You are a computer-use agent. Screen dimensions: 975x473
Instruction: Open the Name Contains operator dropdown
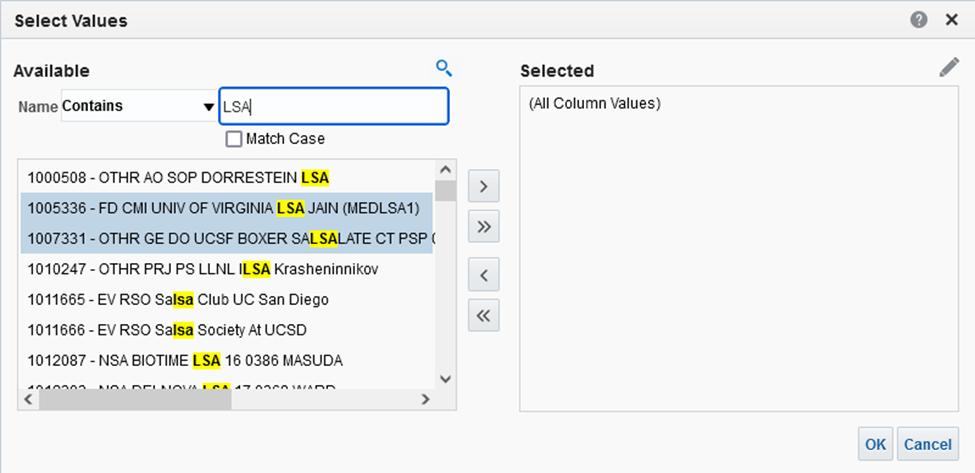tap(139, 106)
